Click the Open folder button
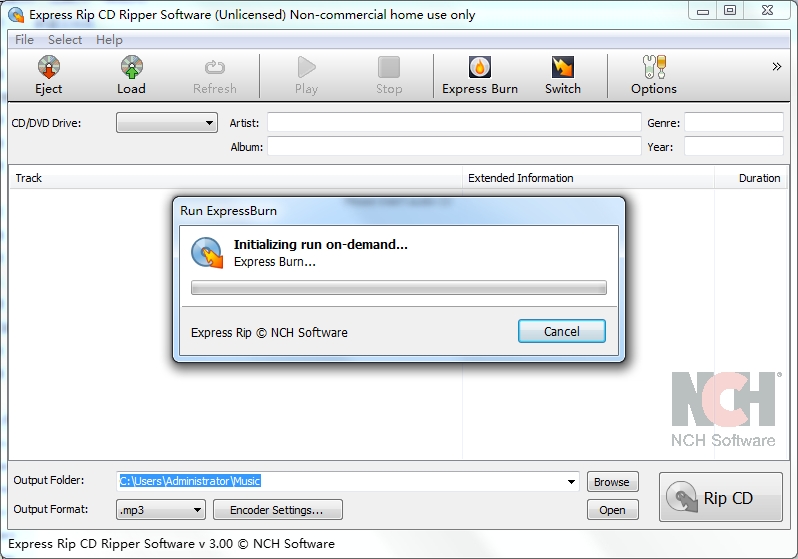 (612, 510)
